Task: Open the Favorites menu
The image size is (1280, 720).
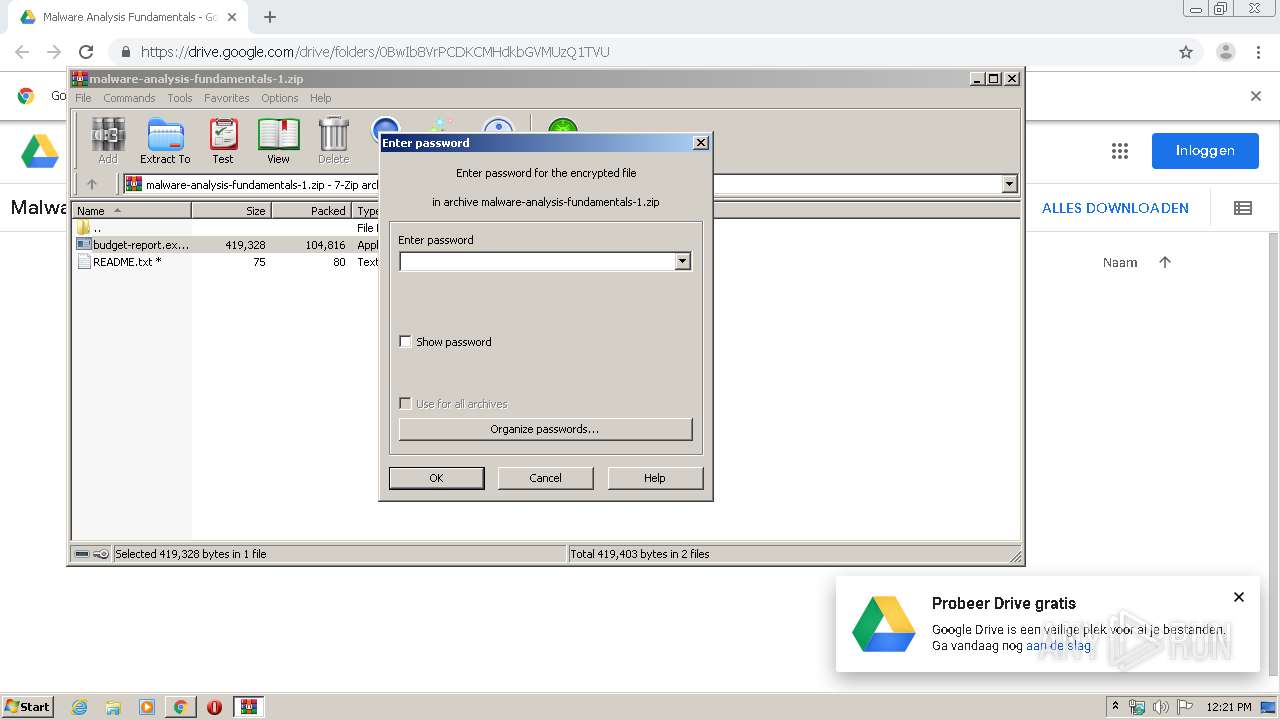Action: click(227, 98)
